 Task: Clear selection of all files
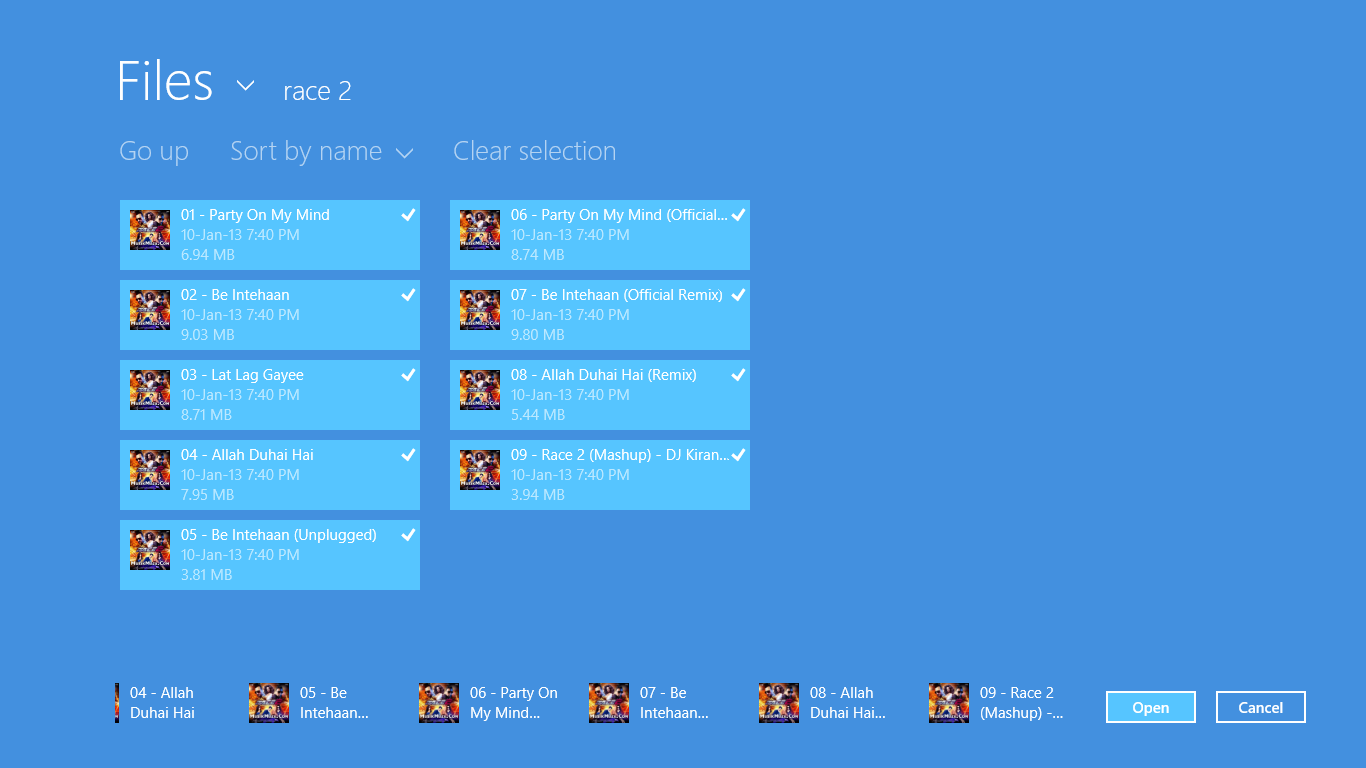pyautogui.click(x=534, y=151)
